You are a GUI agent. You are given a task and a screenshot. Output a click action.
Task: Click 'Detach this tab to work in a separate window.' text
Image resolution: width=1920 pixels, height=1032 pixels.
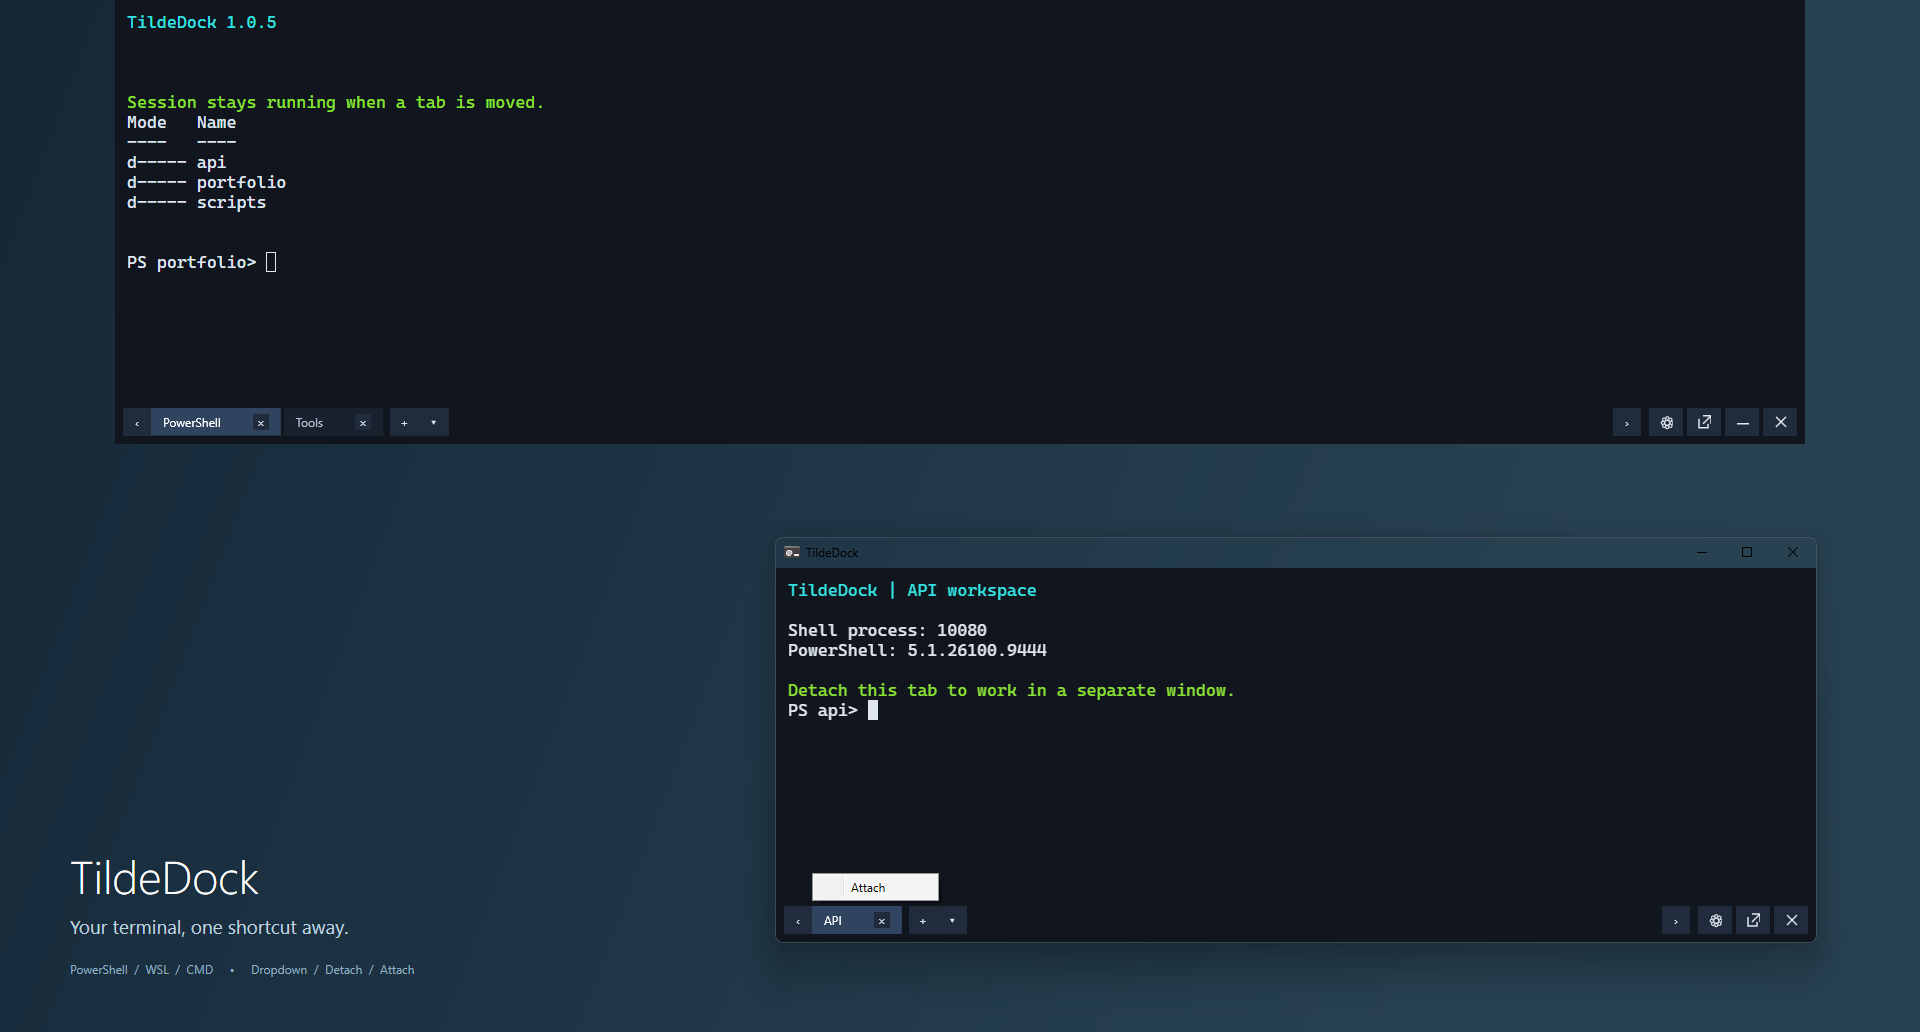tap(1011, 691)
